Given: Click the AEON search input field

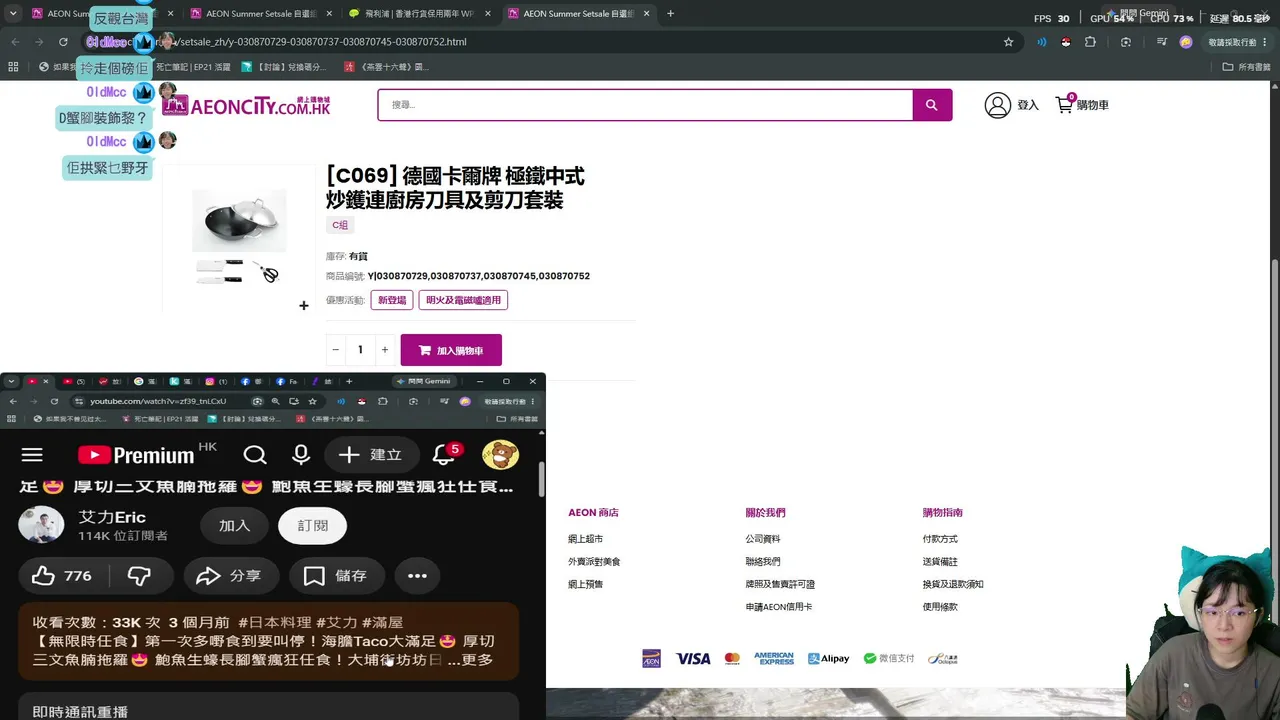Looking at the screenshot, I should [x=645, y=105].
